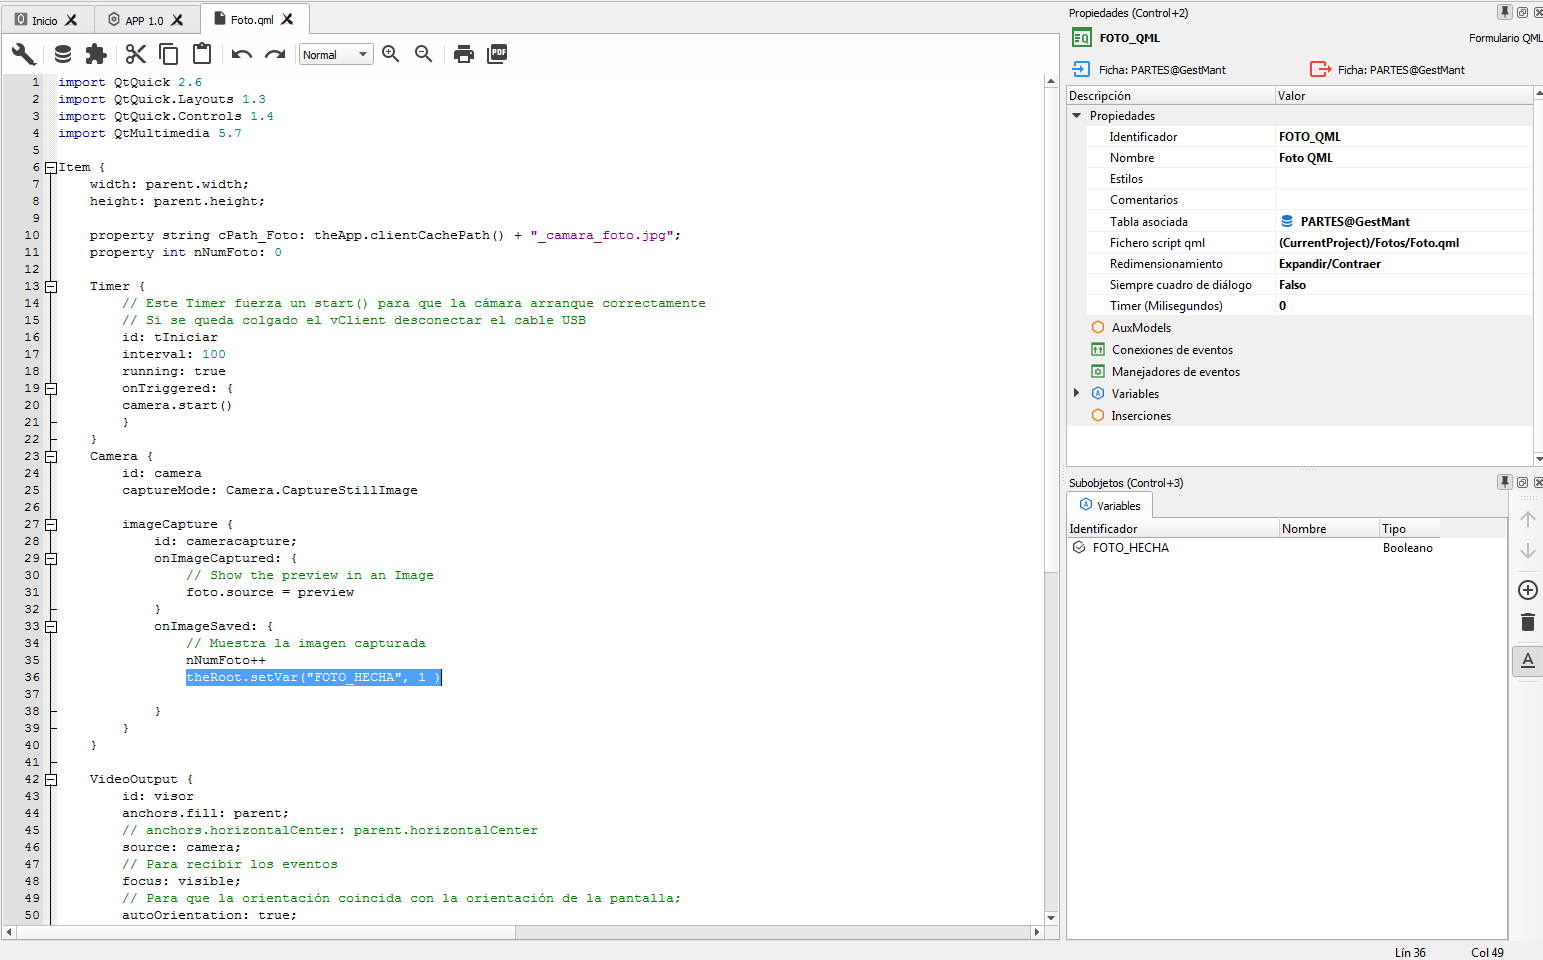The width and height of the screenshot is (1543, 960).
Task: Click the database icon in the toolbar
Action: 63,54
